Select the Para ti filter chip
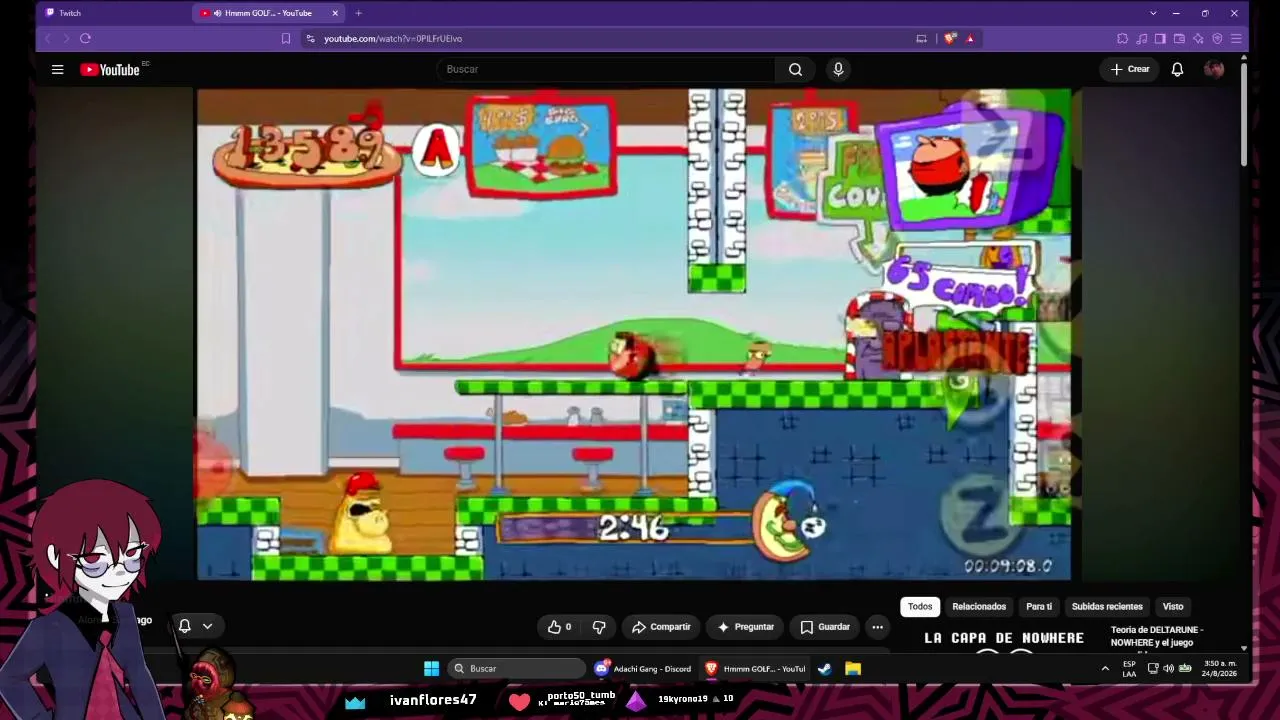1280x720 pixels. pyautogui.click(x=1039, y=606)
